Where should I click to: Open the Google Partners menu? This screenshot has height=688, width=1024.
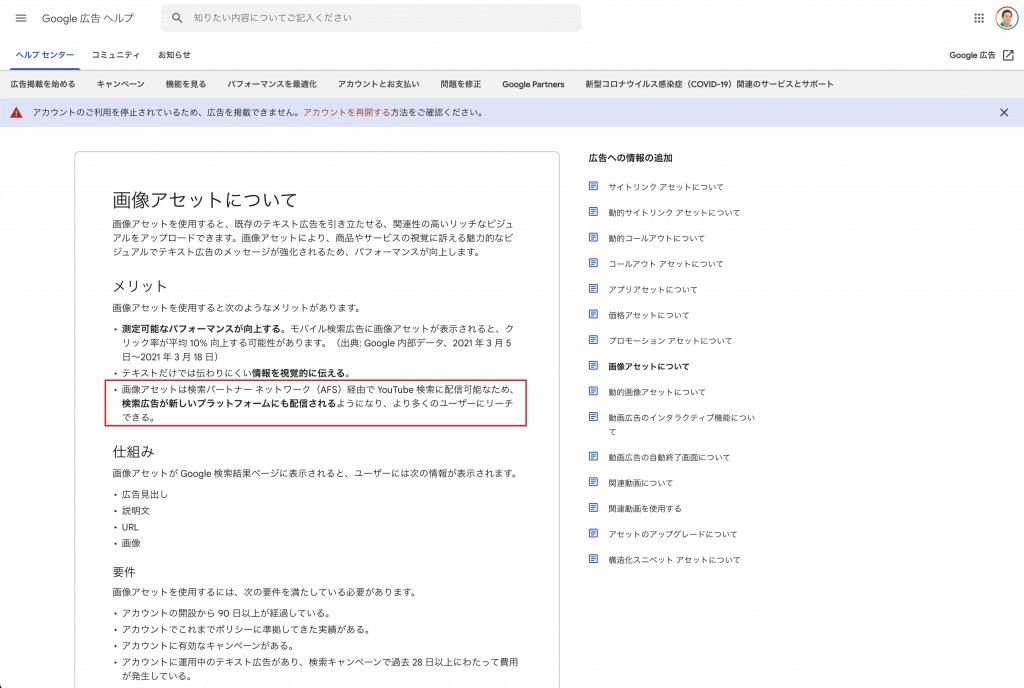tap(534, 84)
